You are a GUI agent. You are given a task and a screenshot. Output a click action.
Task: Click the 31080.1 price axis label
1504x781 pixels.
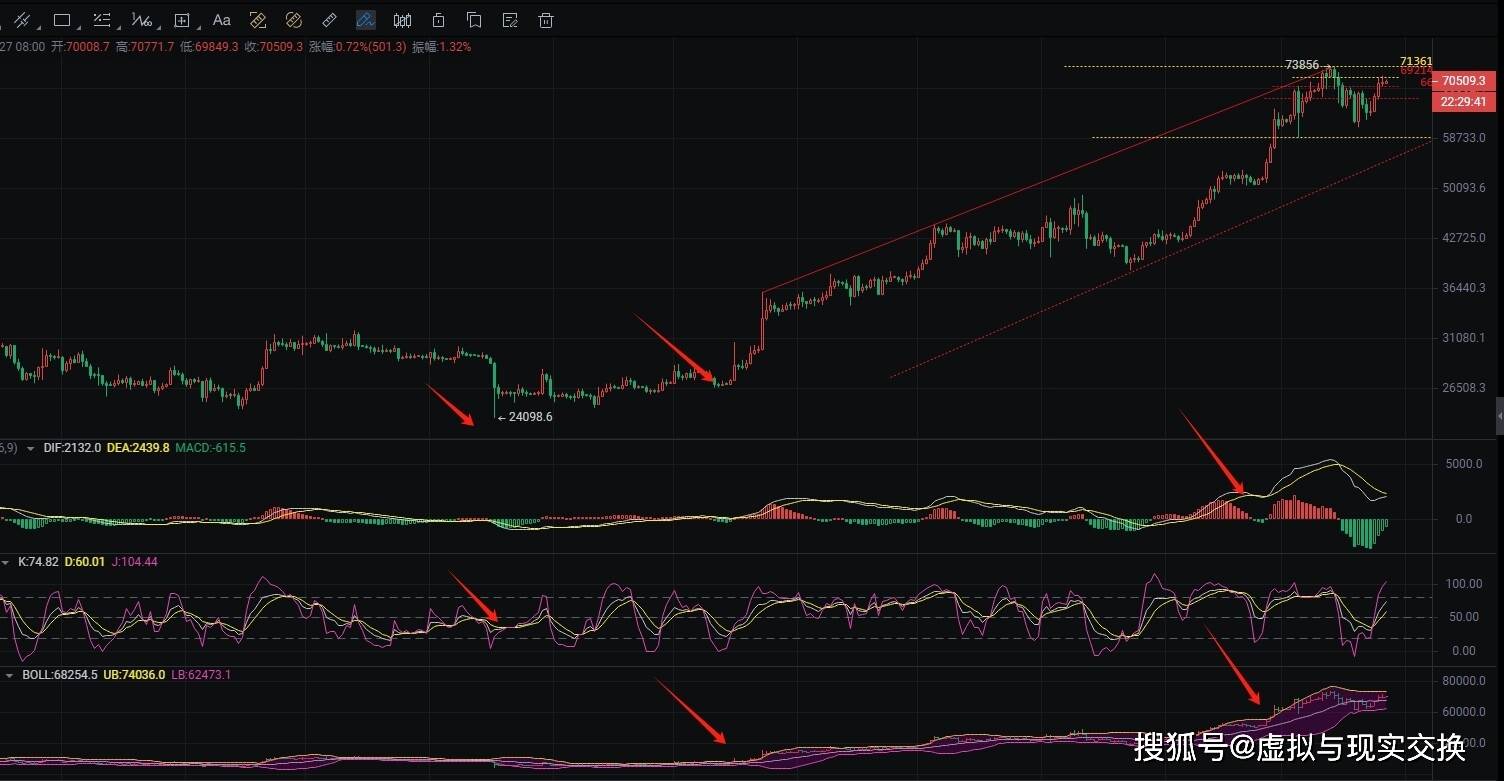pos(1463,338)
